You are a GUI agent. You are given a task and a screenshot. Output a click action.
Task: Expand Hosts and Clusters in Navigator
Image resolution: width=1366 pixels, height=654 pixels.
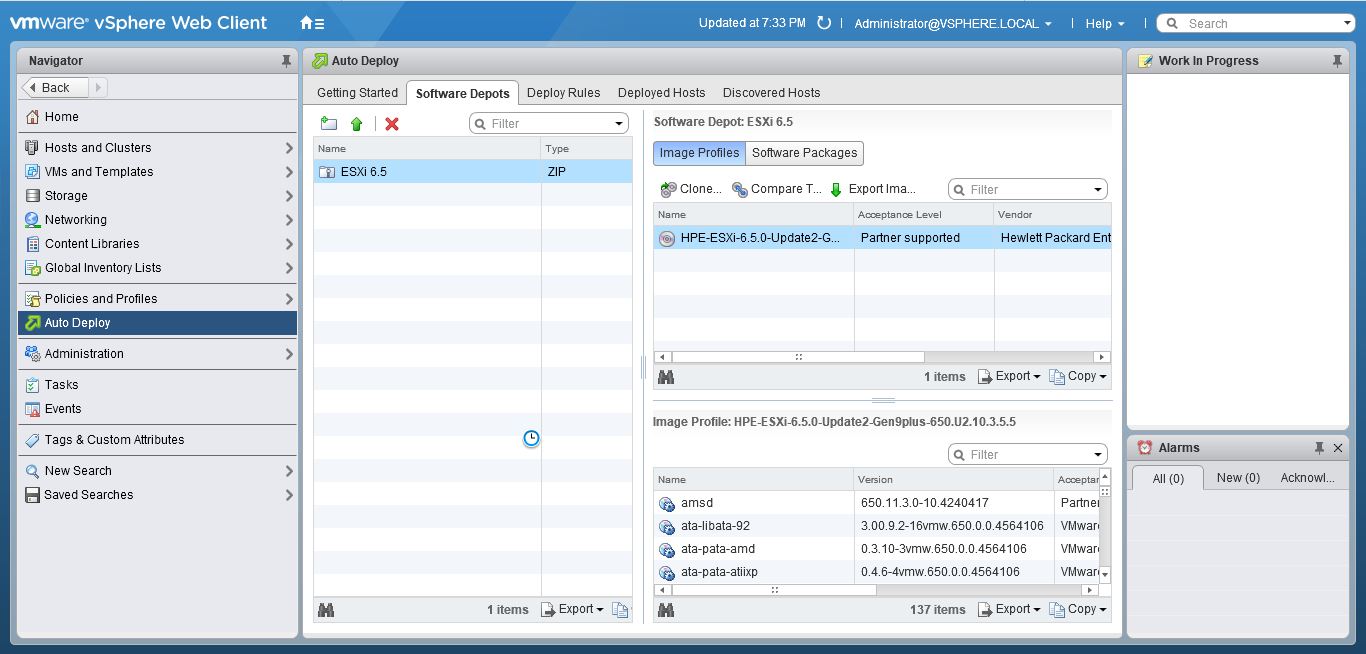(x=289, y=148)
